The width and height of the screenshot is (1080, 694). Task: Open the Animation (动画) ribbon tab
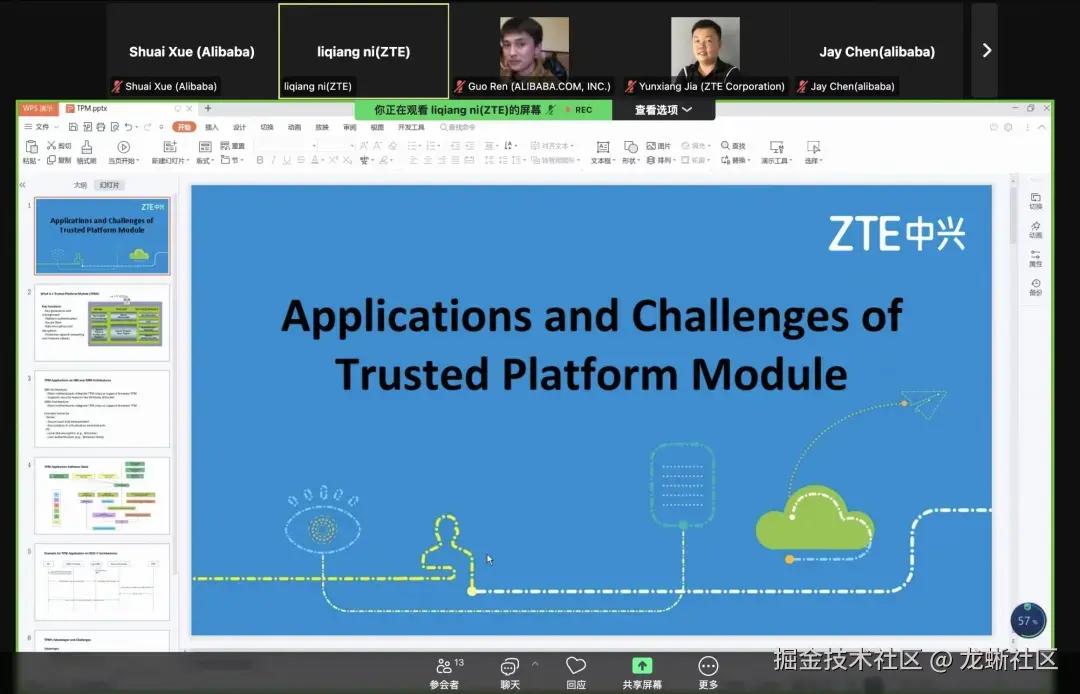(x=294, y=127)
